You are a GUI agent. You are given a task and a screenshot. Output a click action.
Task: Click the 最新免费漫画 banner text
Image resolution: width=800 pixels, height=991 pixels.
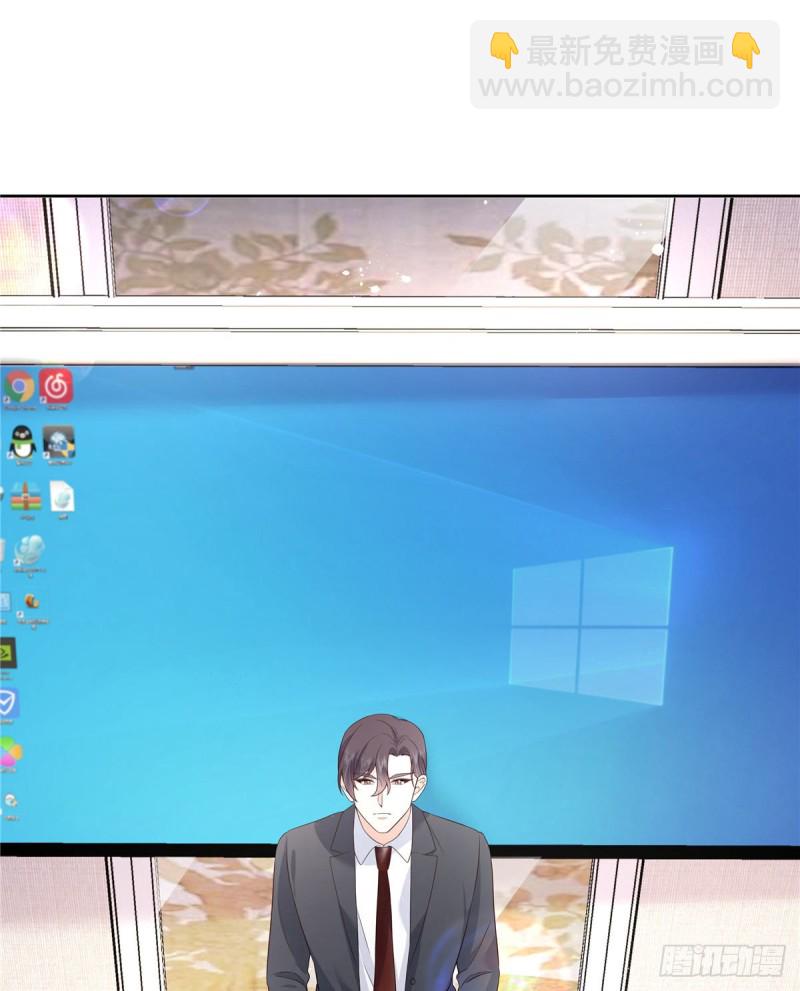click(x=625, y=51)
